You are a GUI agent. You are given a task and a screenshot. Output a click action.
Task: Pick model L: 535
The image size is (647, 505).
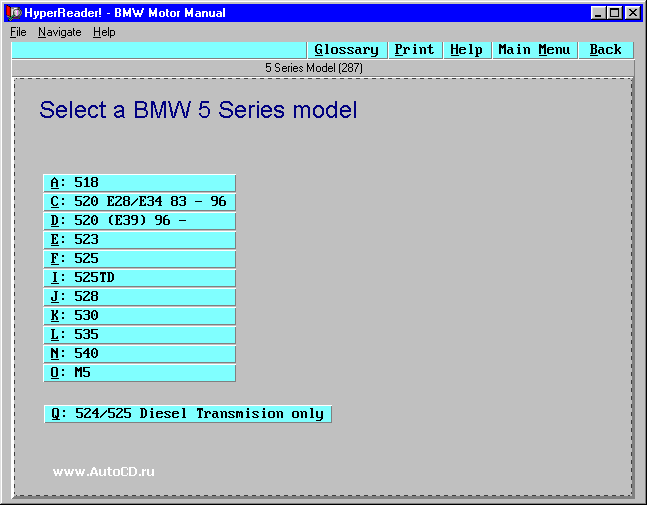point(139,335)
